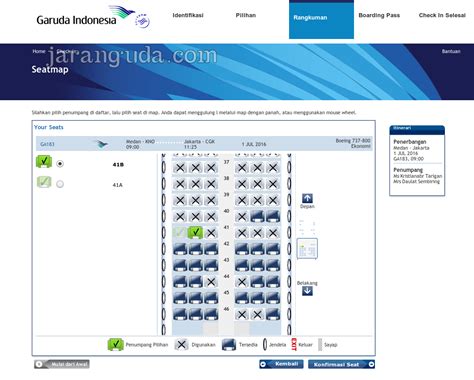The height and width of the screenshot is (380, 474).
Task: Open the Identifikasi step tab
Action: (188, 15)
